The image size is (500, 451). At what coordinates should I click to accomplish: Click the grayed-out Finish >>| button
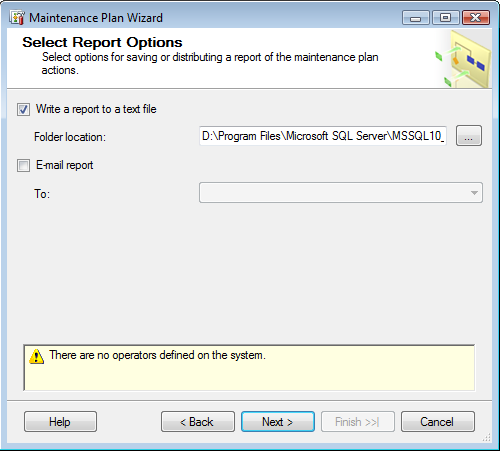pyautogui.click(x=358, y=422)
